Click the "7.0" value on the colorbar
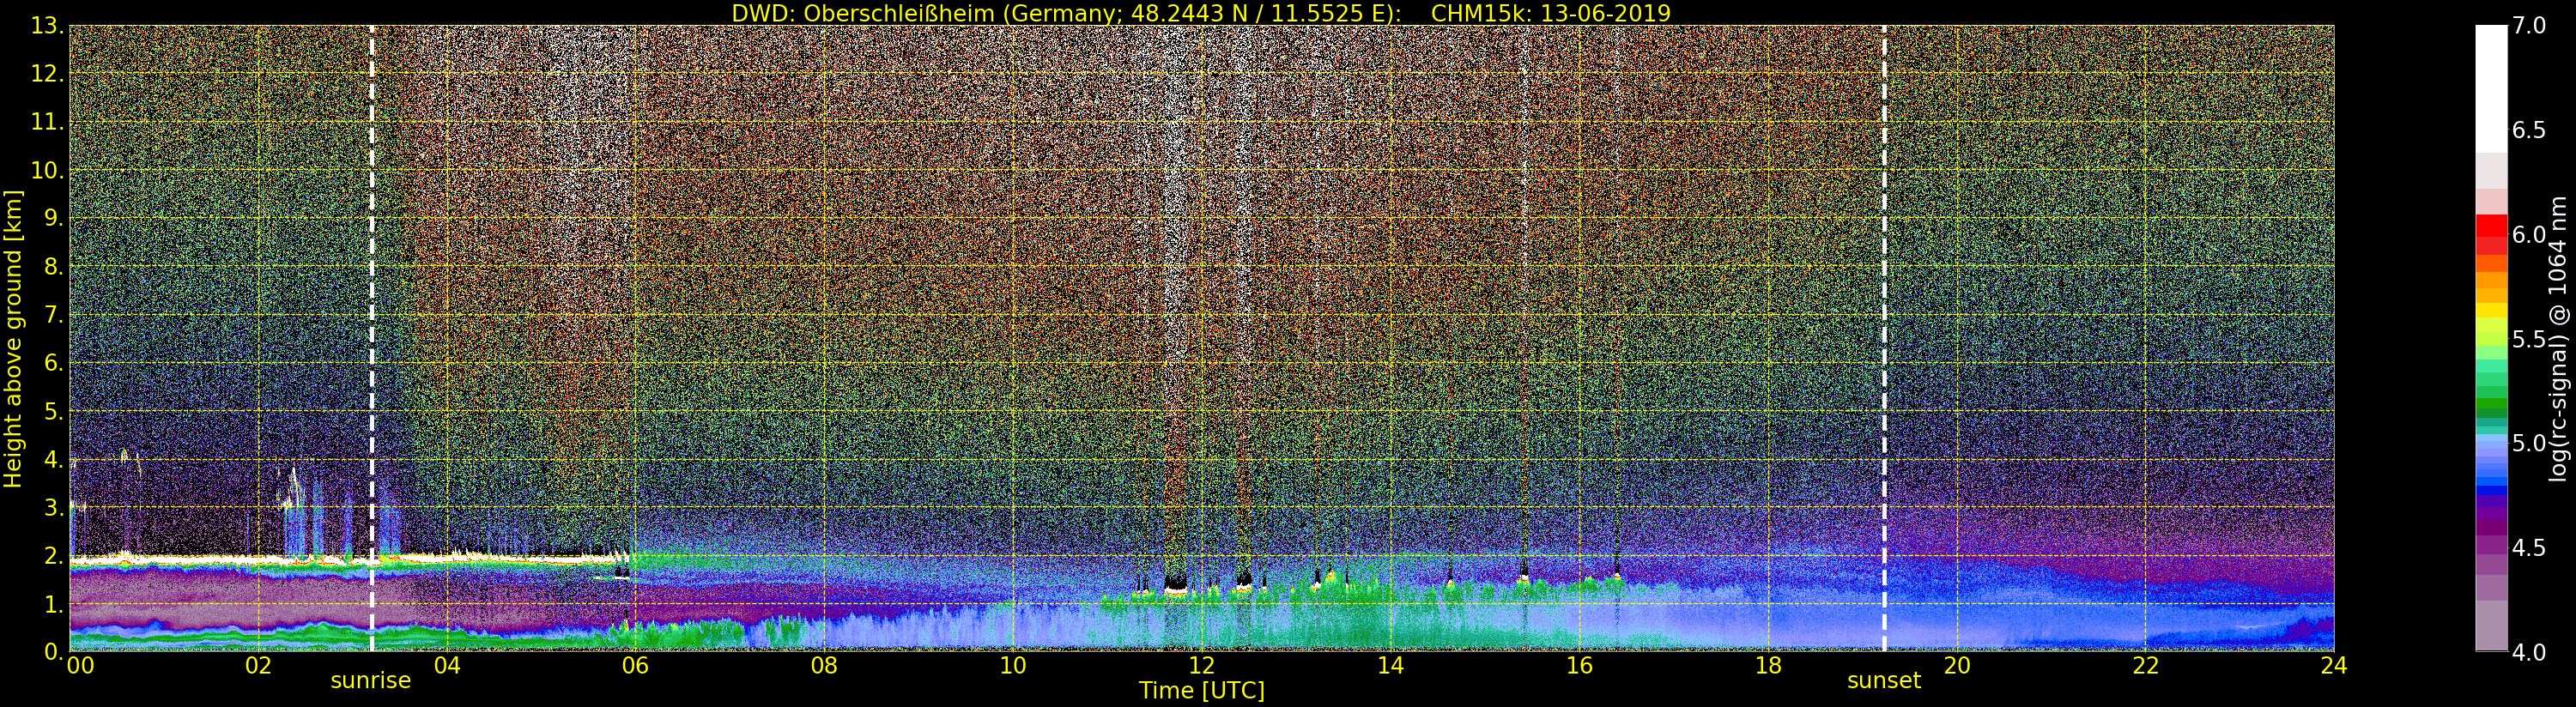Image resolution: width=2576 pixels, height=707 pixels. coord(2530,26)
